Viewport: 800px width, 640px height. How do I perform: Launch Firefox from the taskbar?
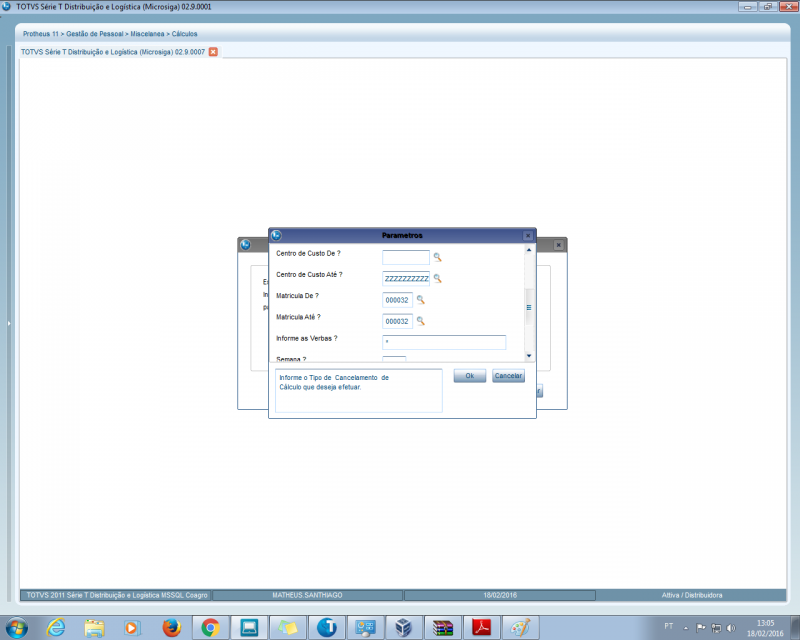[x=171, y=628]
